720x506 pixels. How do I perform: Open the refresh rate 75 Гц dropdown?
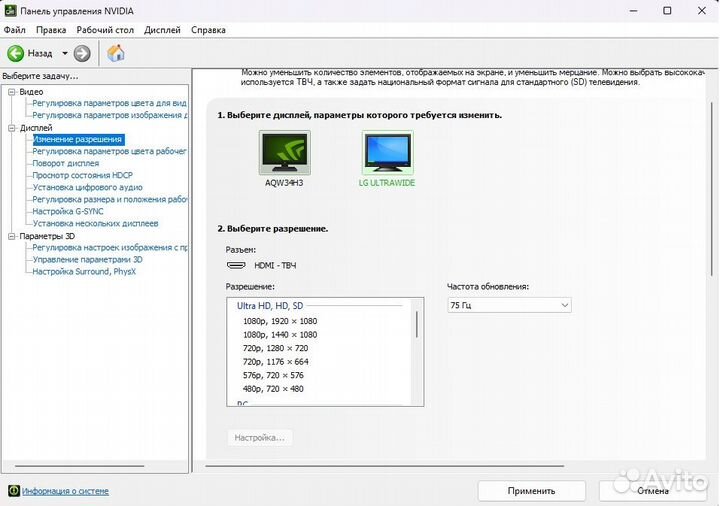[509, 305]
